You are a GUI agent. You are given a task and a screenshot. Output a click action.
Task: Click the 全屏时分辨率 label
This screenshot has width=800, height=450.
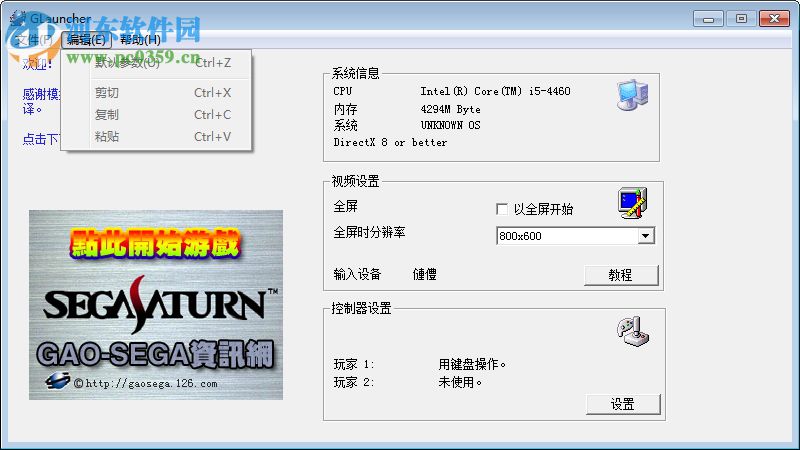tap(369, 233)
